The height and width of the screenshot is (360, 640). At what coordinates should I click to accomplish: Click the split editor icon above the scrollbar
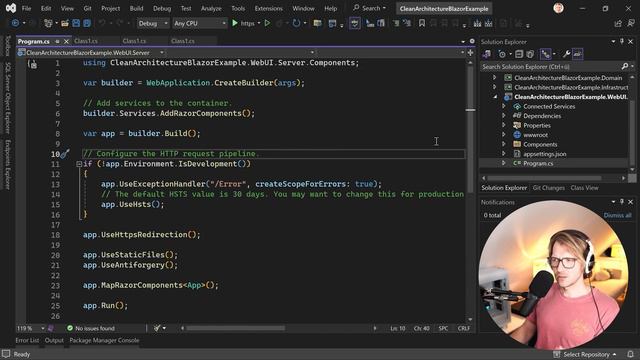coord(470,53)
